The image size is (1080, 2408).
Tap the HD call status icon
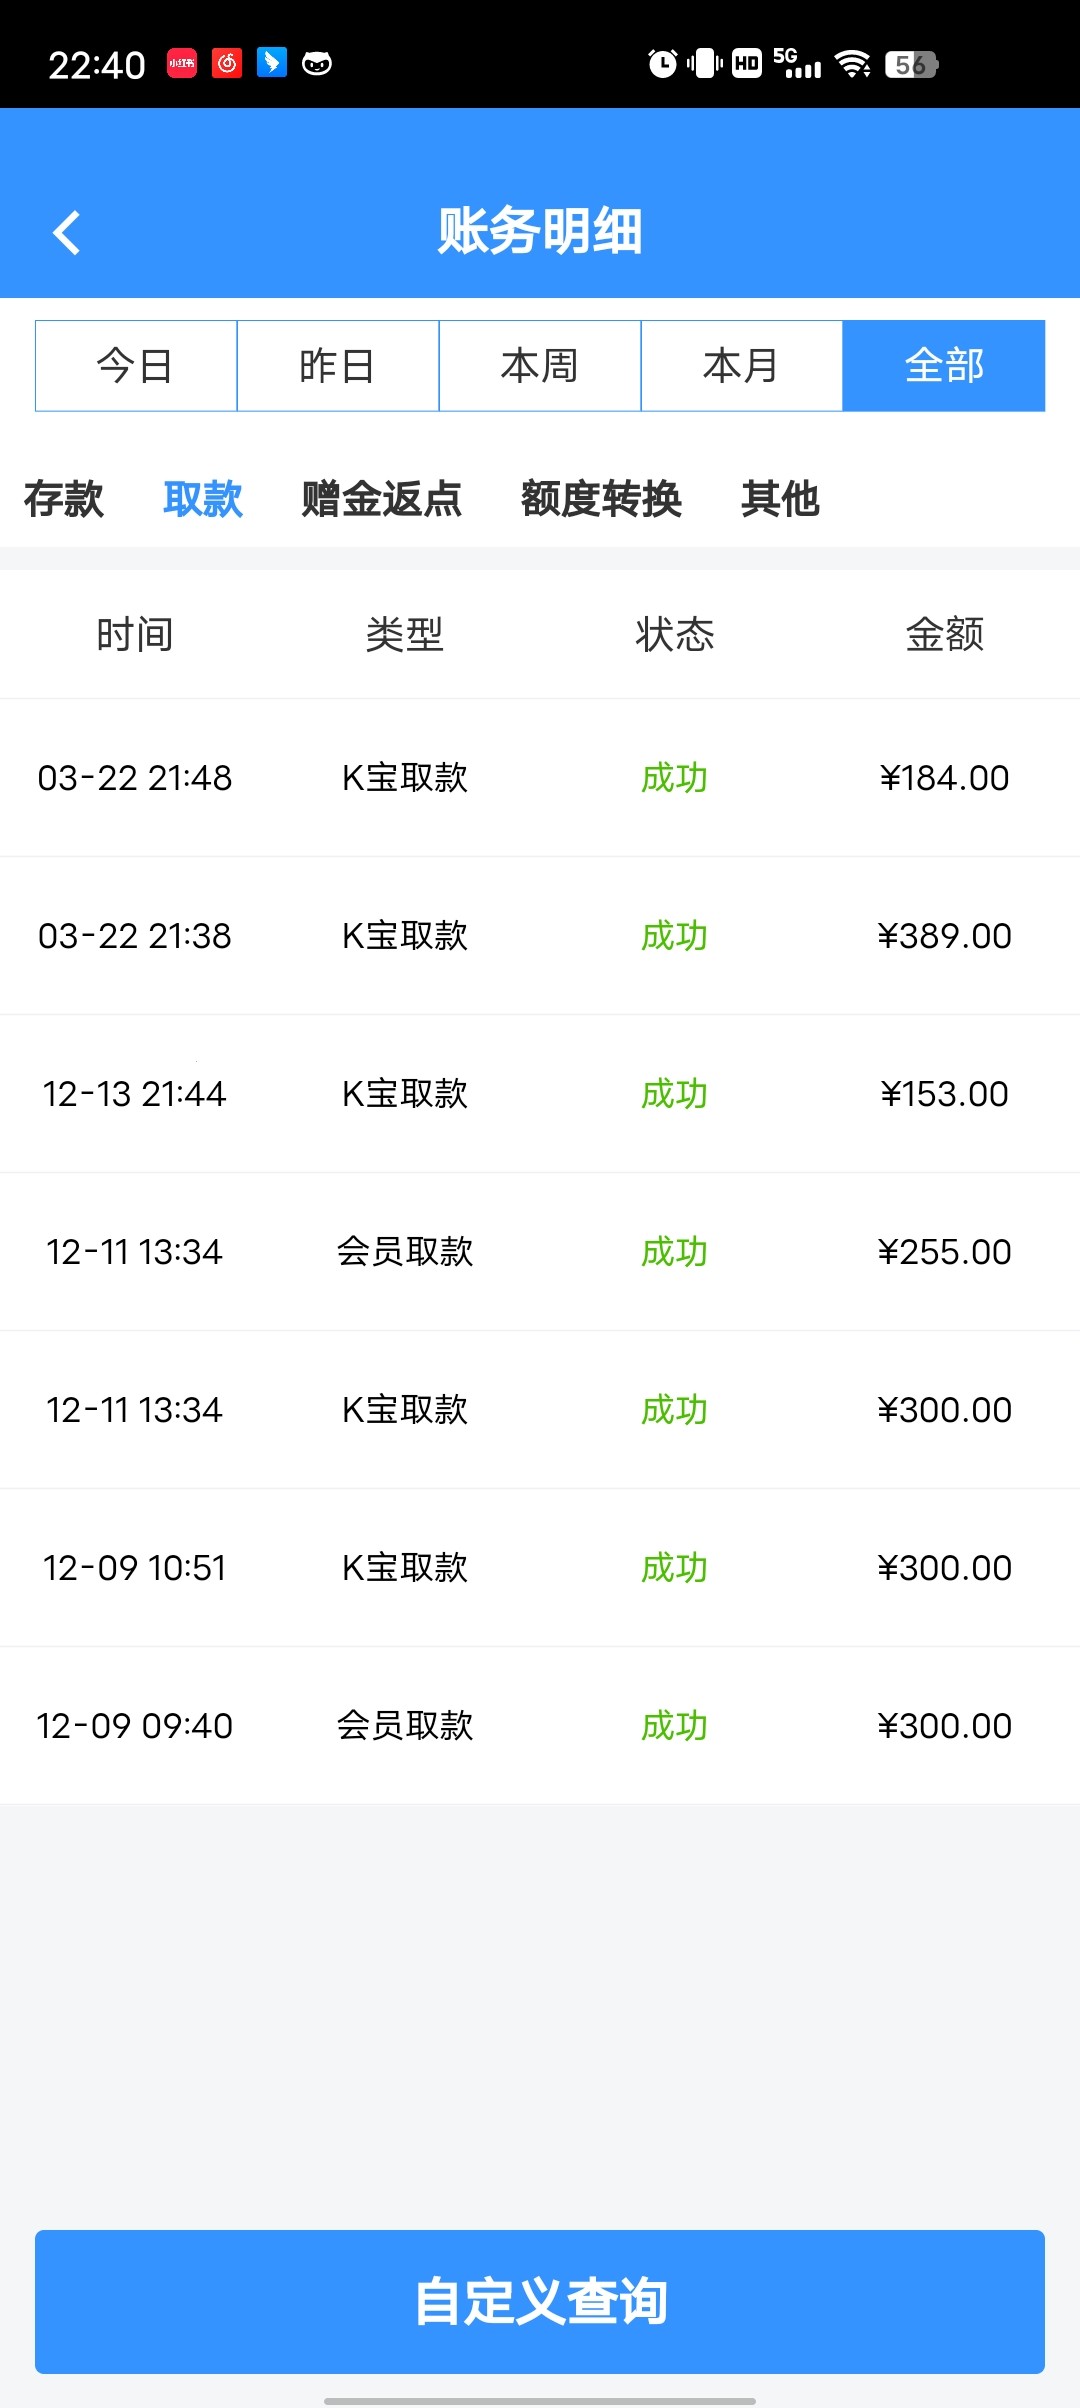[x=747, y=64]
